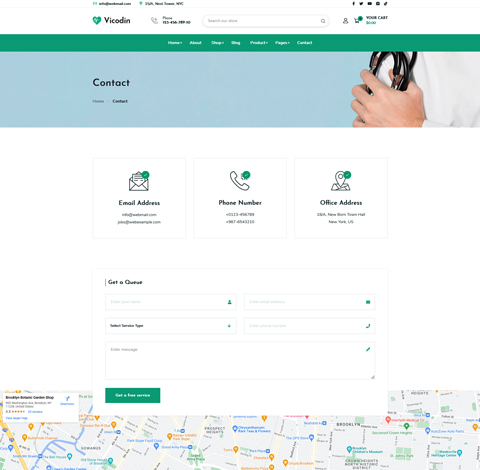The width and height of the screenshot is (480, 470).
Task: Expand the Home menu dropdown
Action: [175, 43]
